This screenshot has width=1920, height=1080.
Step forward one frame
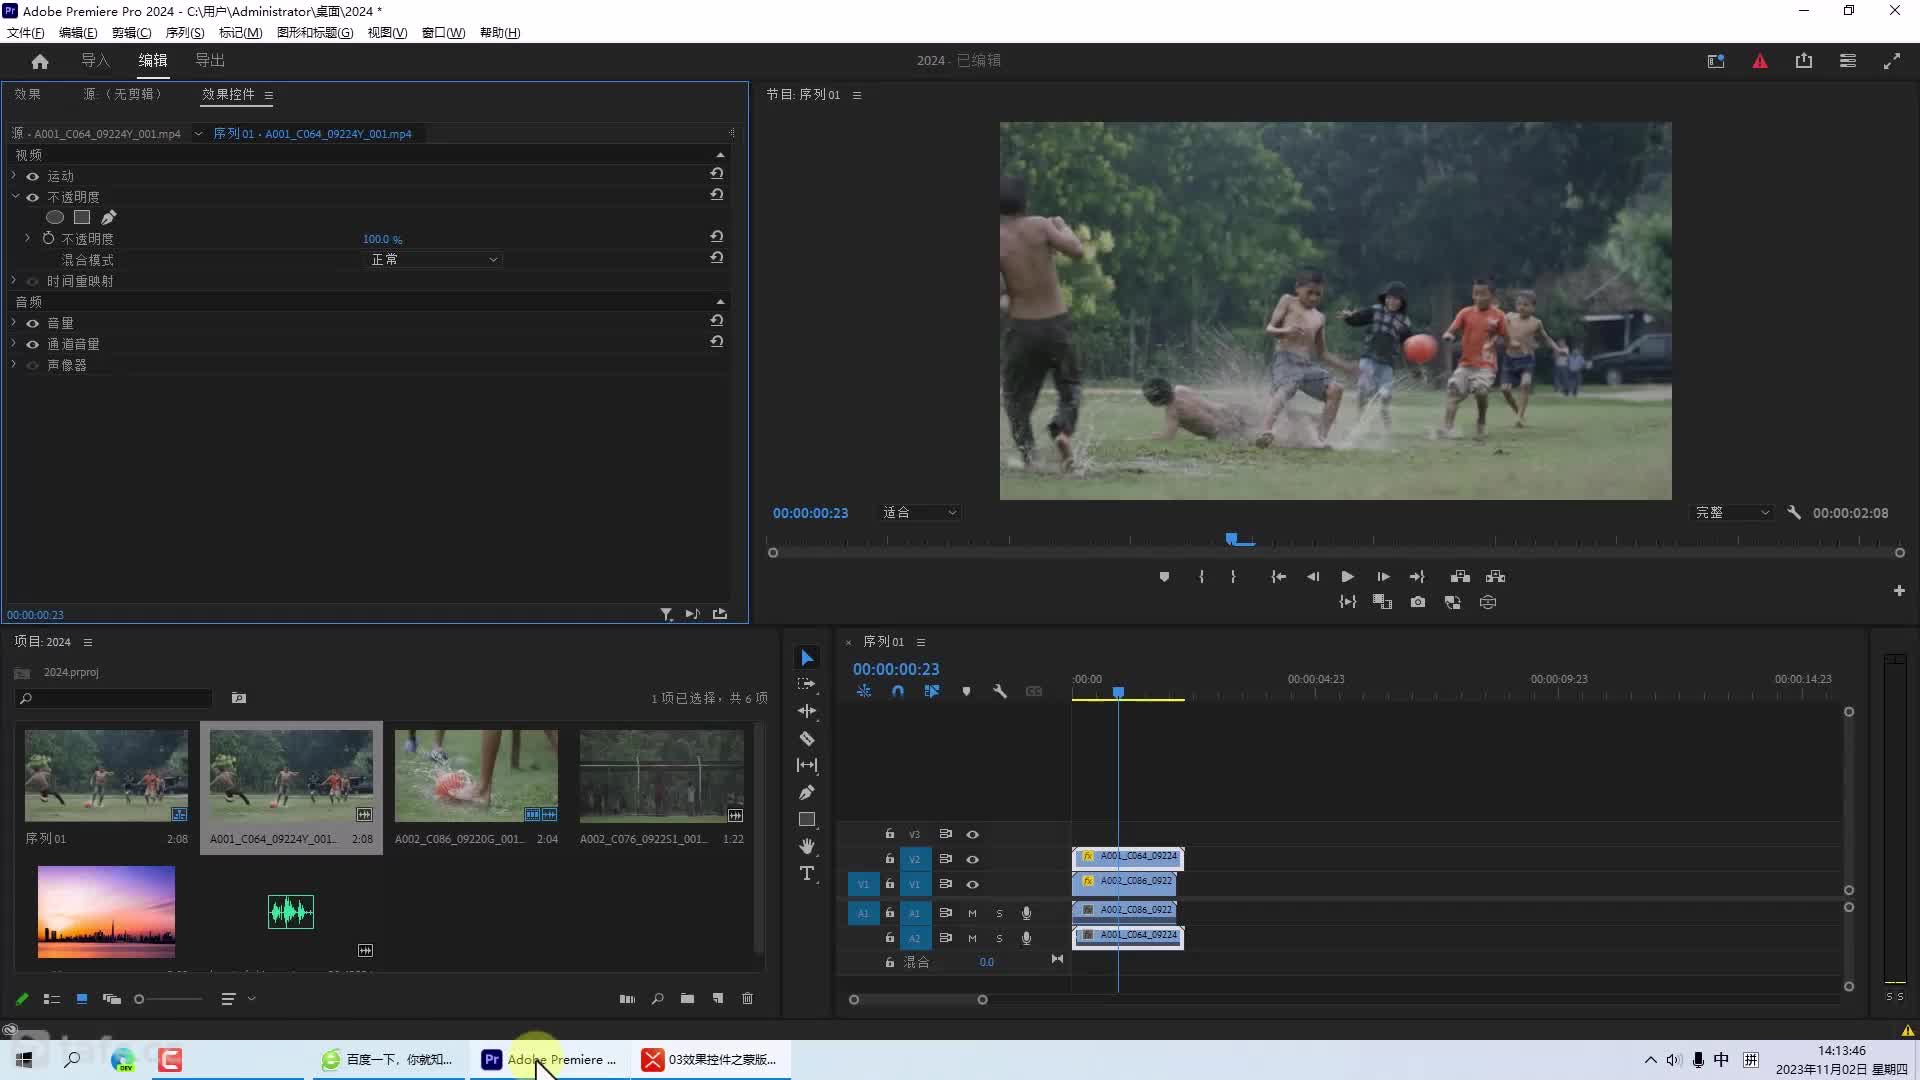(1383, 577)
